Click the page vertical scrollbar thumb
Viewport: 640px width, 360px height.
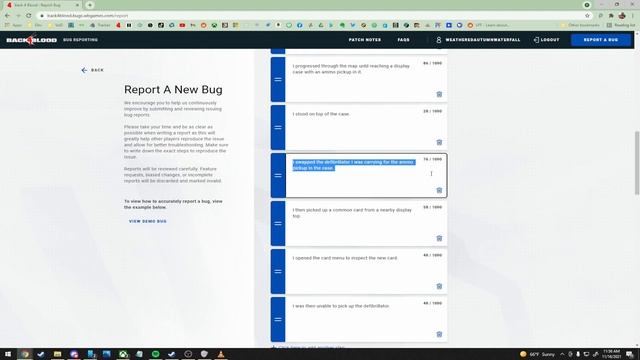coord(637,163)
